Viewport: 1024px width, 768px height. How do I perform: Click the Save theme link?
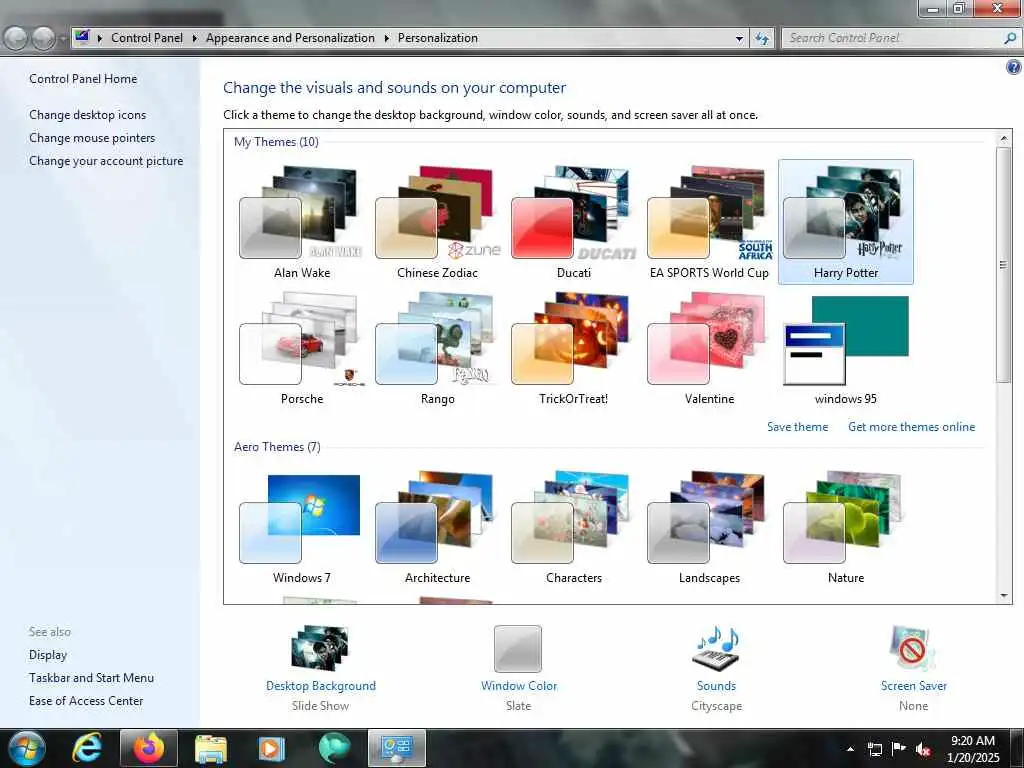[x=797, y=426]
